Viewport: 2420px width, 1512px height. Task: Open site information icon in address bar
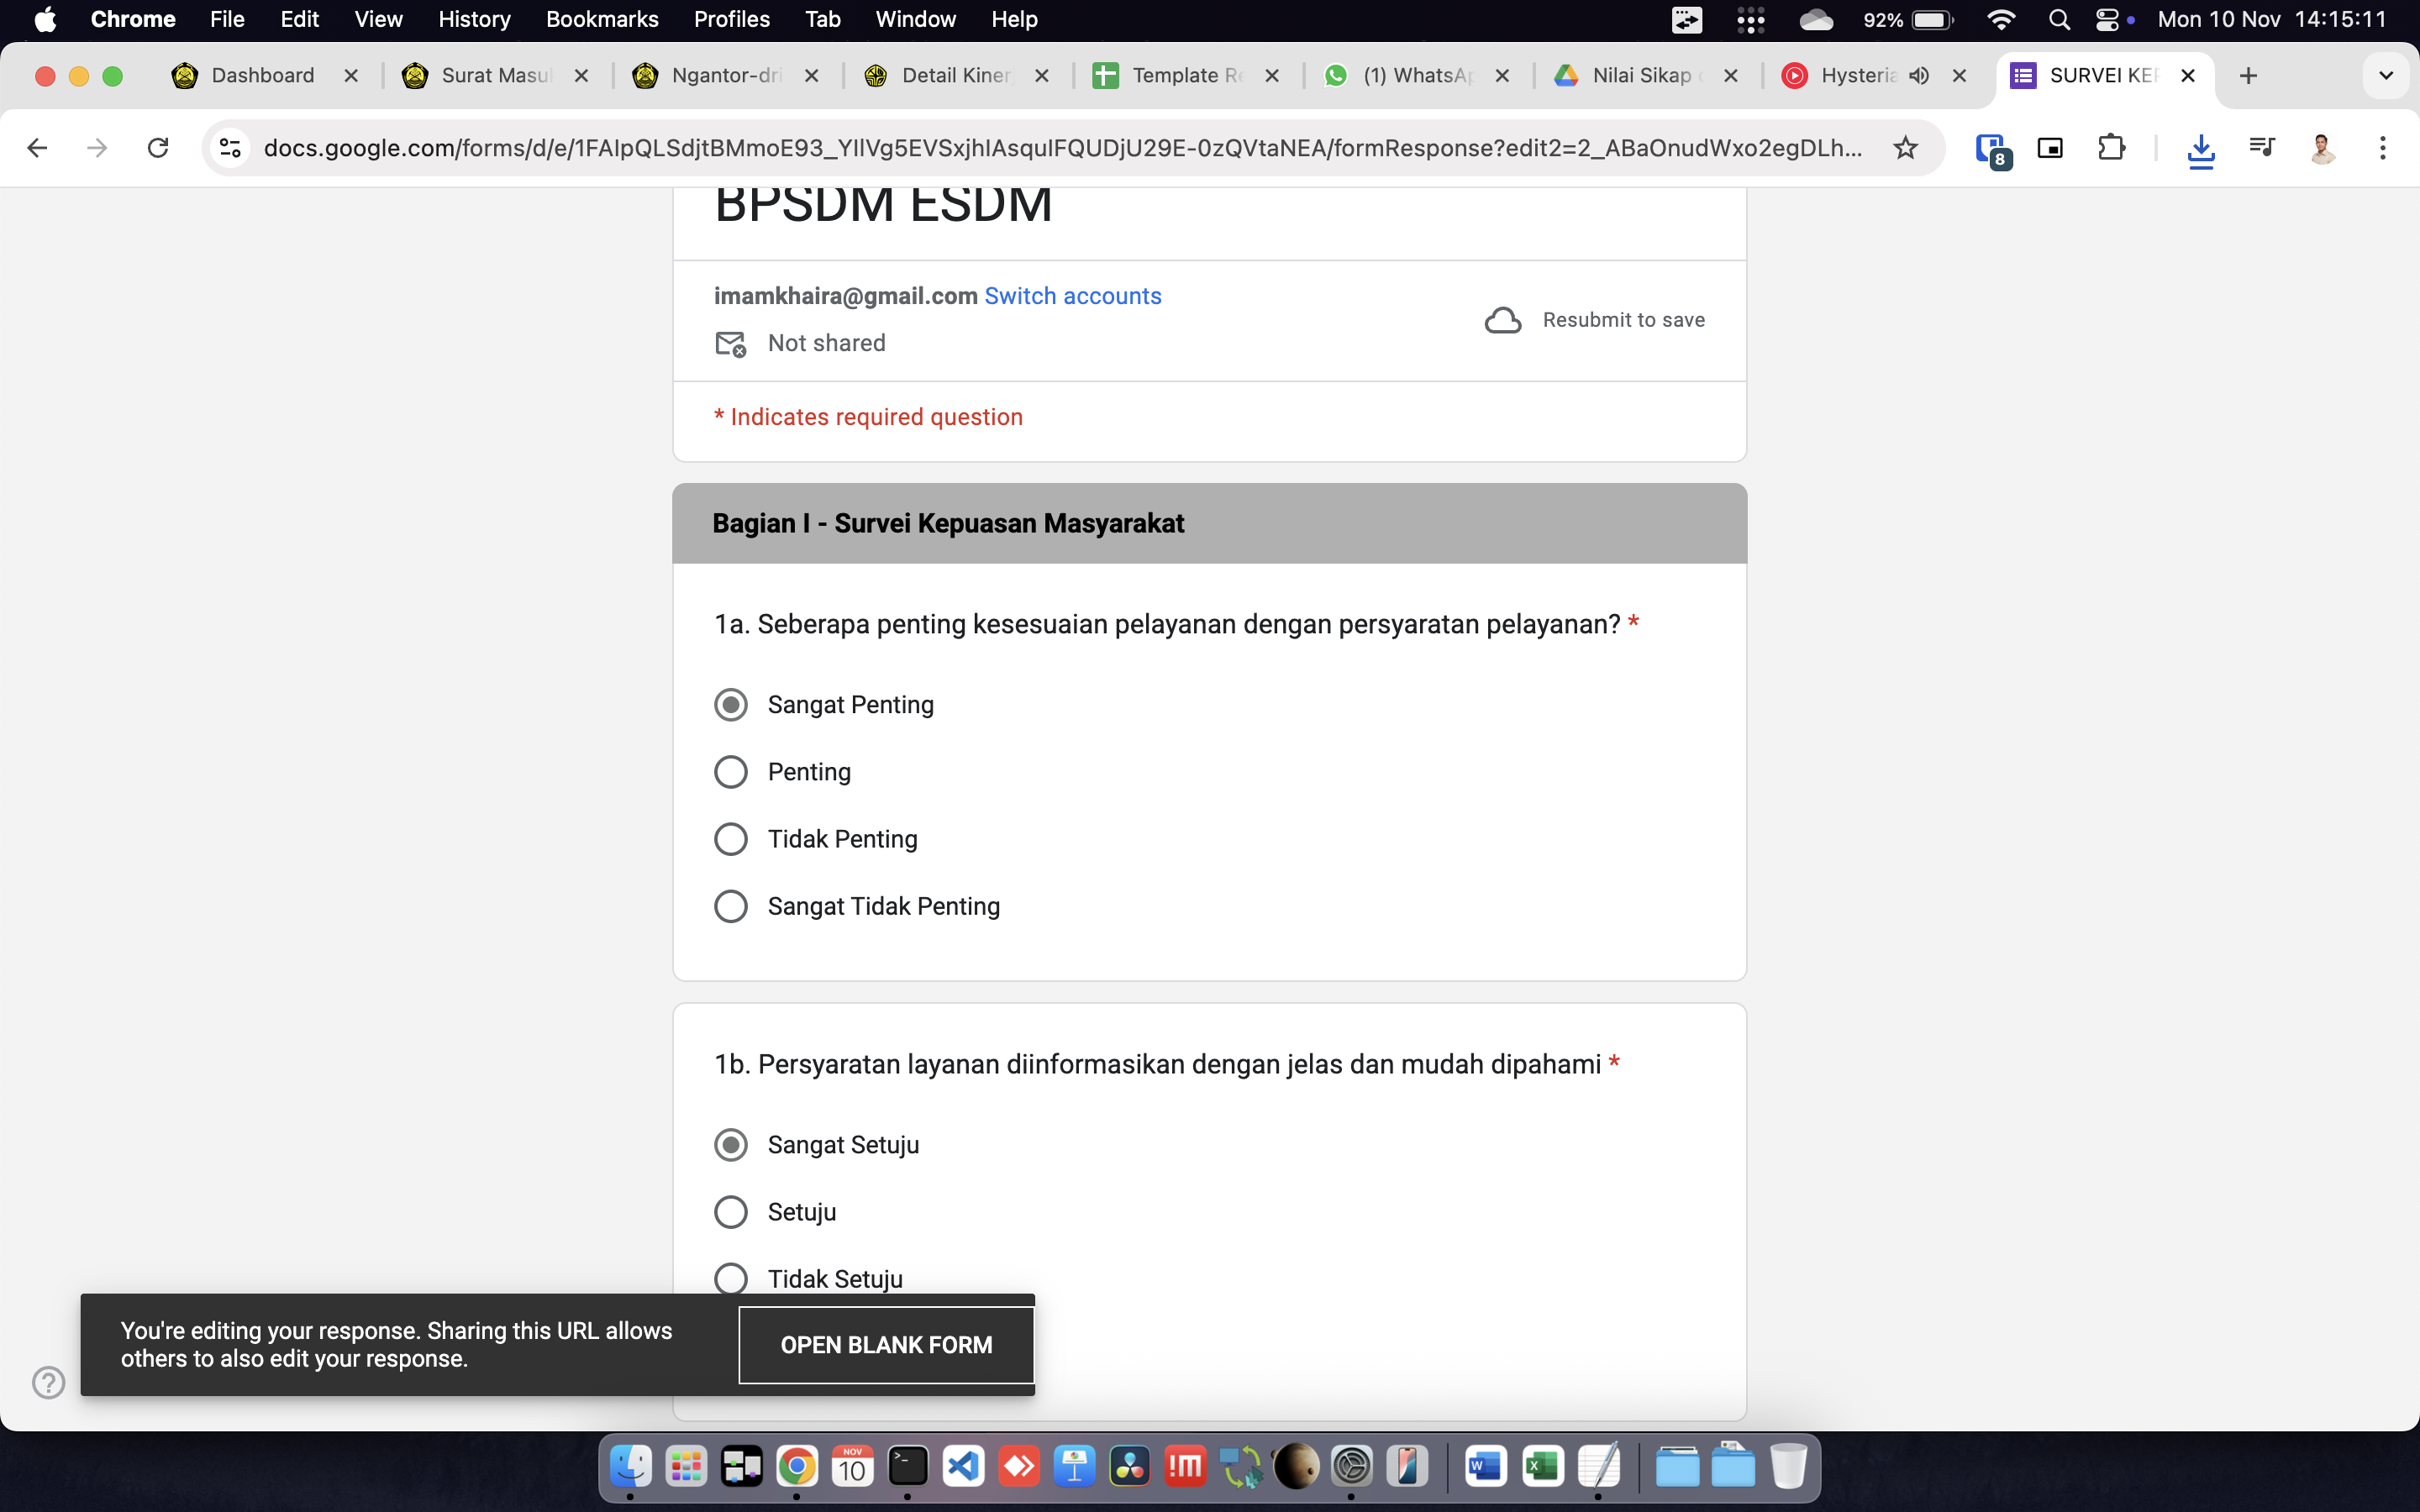[x=230, y=148]
